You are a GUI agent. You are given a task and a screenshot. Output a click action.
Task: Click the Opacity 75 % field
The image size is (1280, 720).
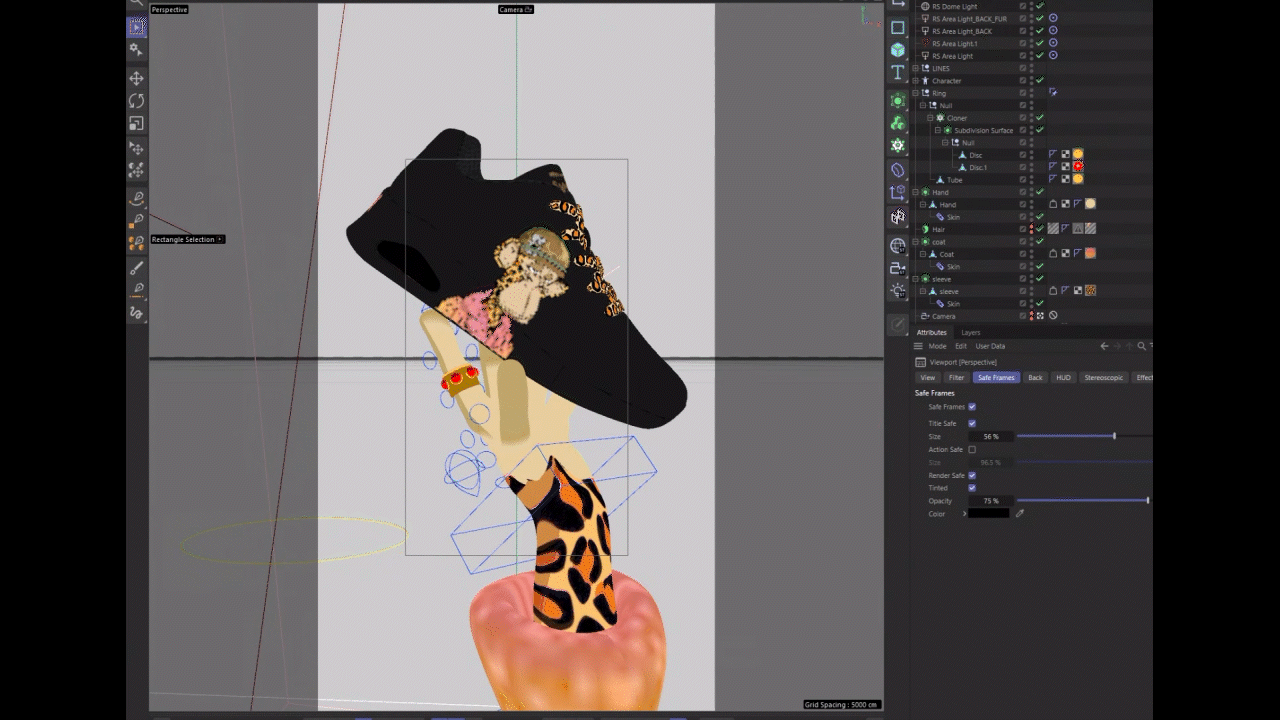click(x=990, y=500)
